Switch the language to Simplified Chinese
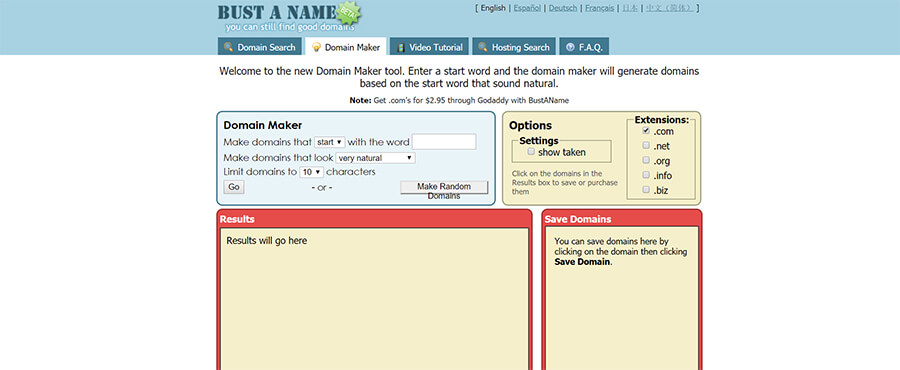 click(x=669, y=8)
